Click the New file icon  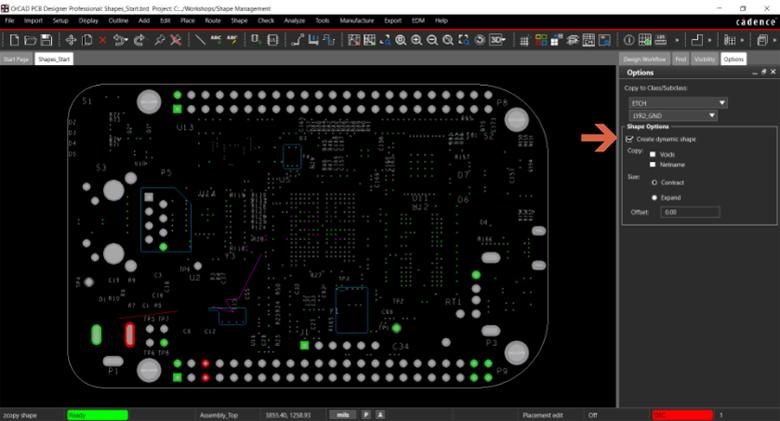click(x=14, y=40)
